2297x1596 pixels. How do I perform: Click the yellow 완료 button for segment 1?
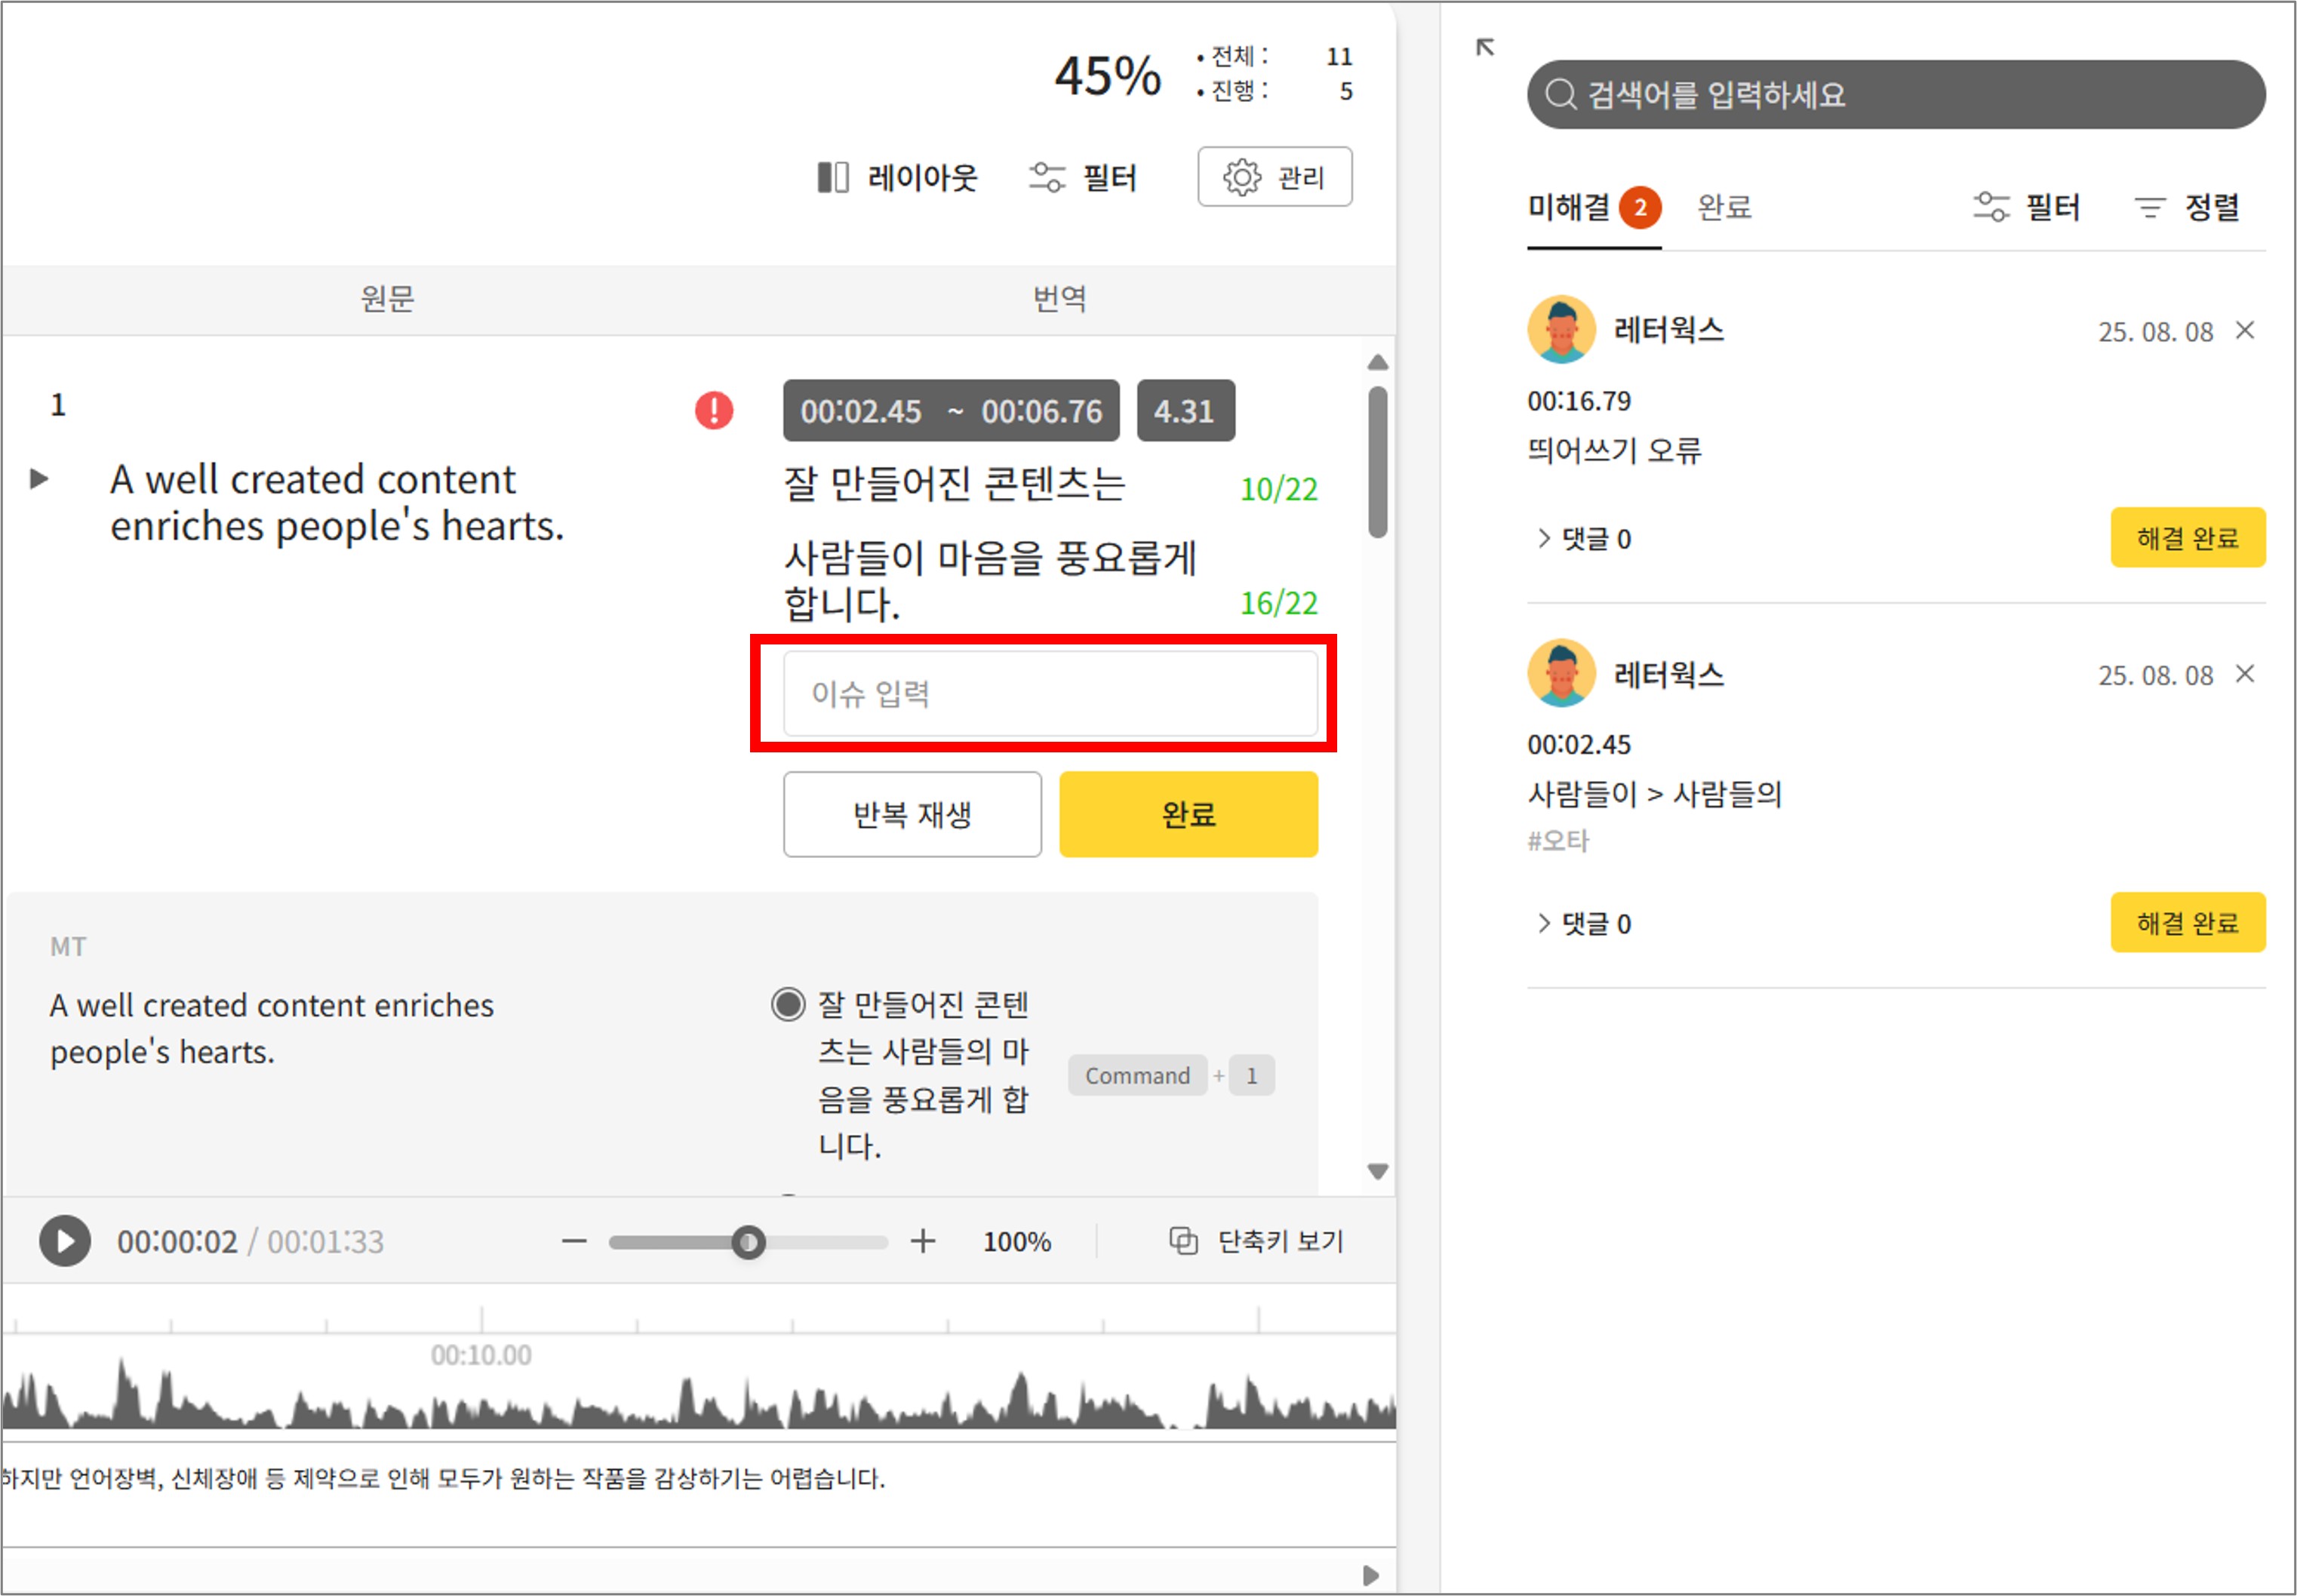(x=1188, y=814)
